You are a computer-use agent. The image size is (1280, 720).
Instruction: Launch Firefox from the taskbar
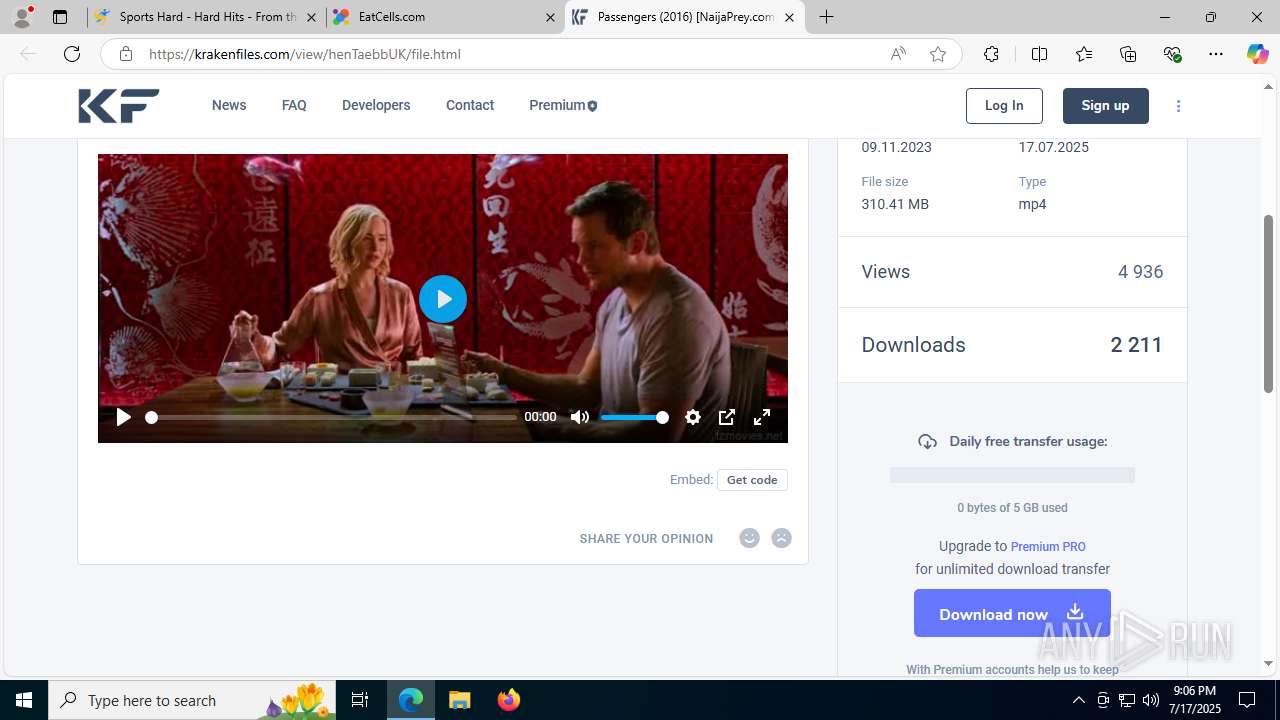click(508, 700)
